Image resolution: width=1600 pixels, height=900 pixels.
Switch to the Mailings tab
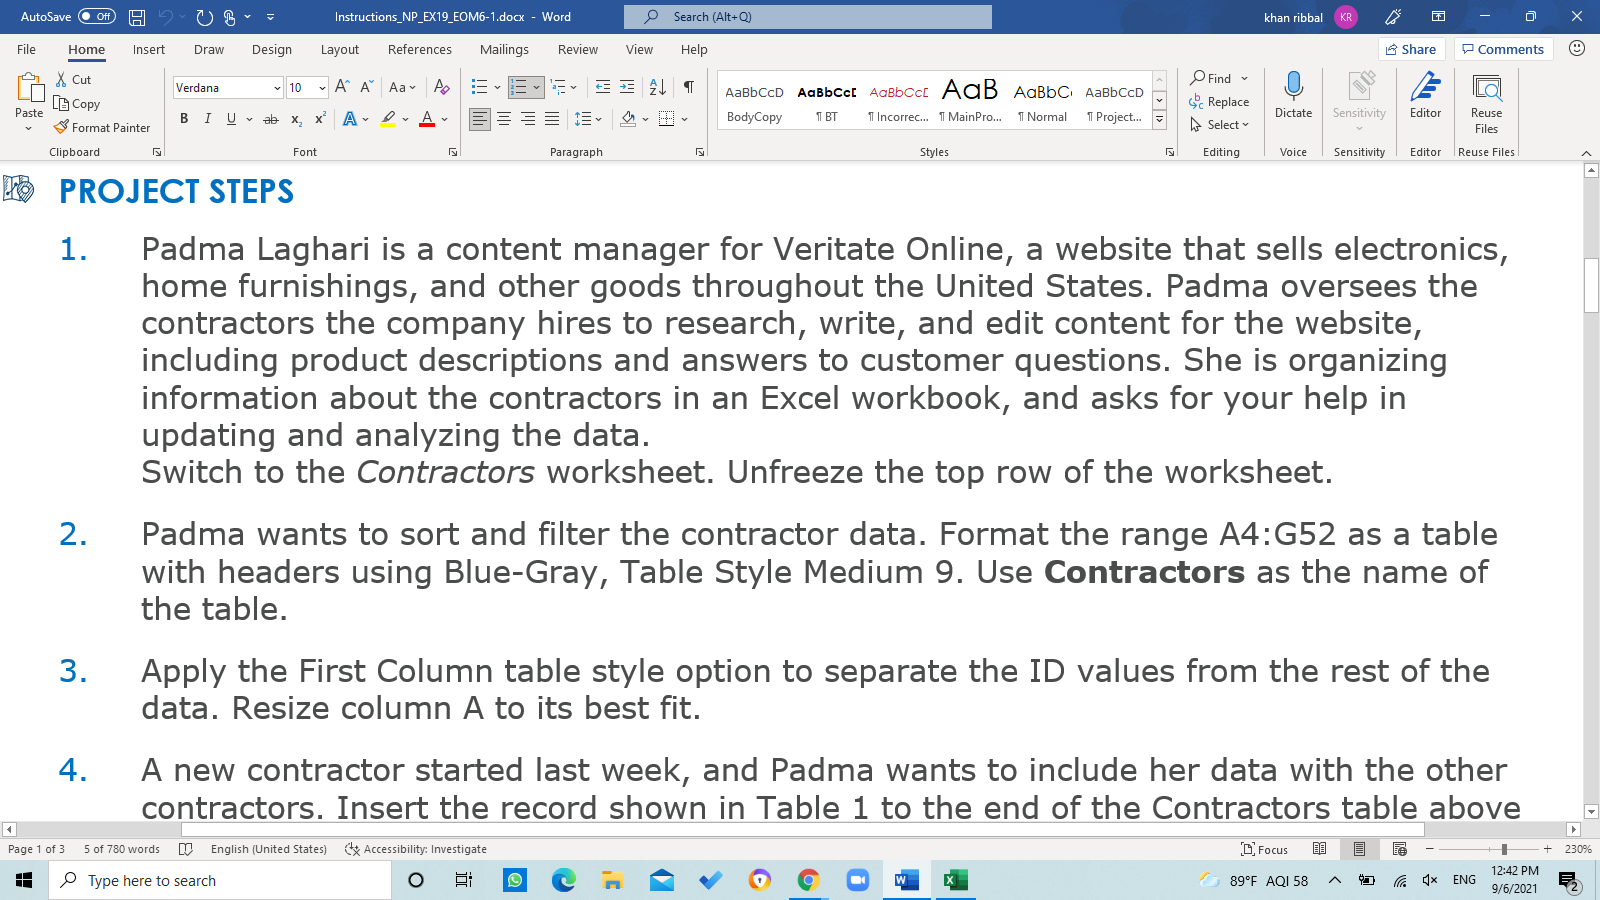504,49
